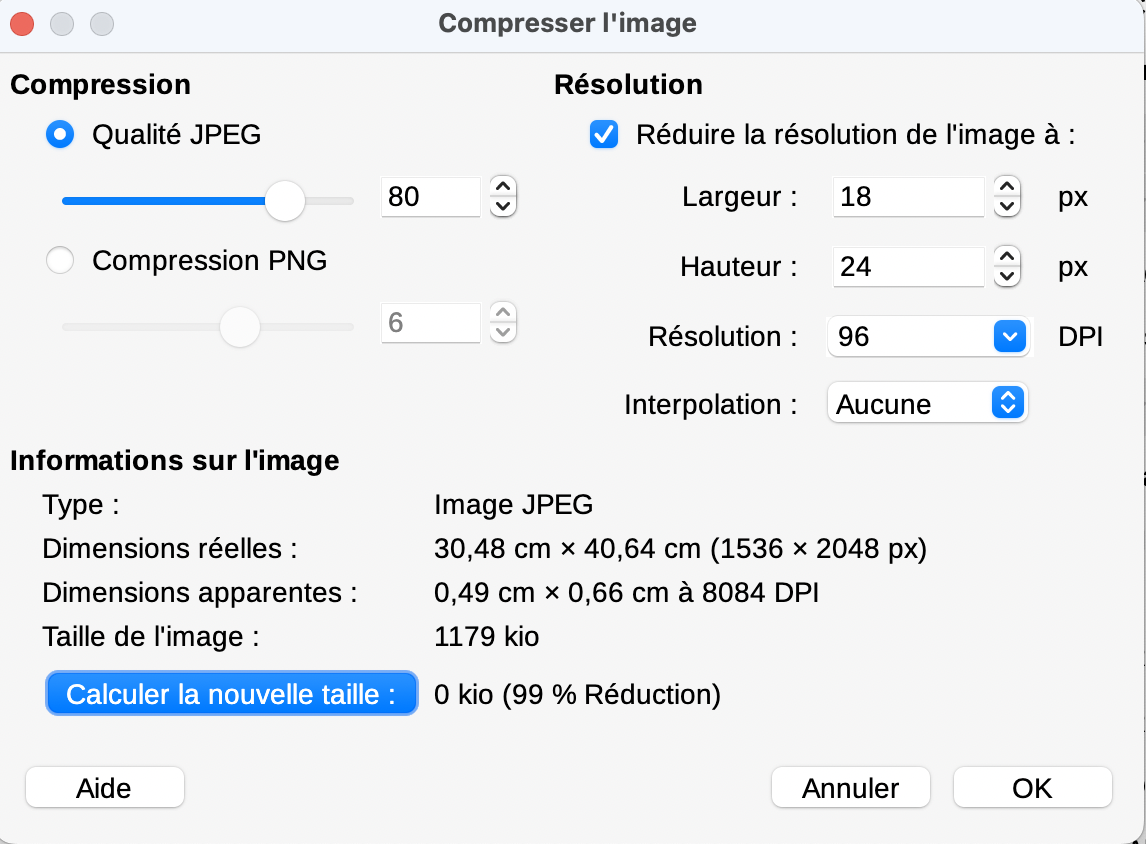Click the Largeur input field
This screenshot has width=1146, height=844.
tap(908, 197)
